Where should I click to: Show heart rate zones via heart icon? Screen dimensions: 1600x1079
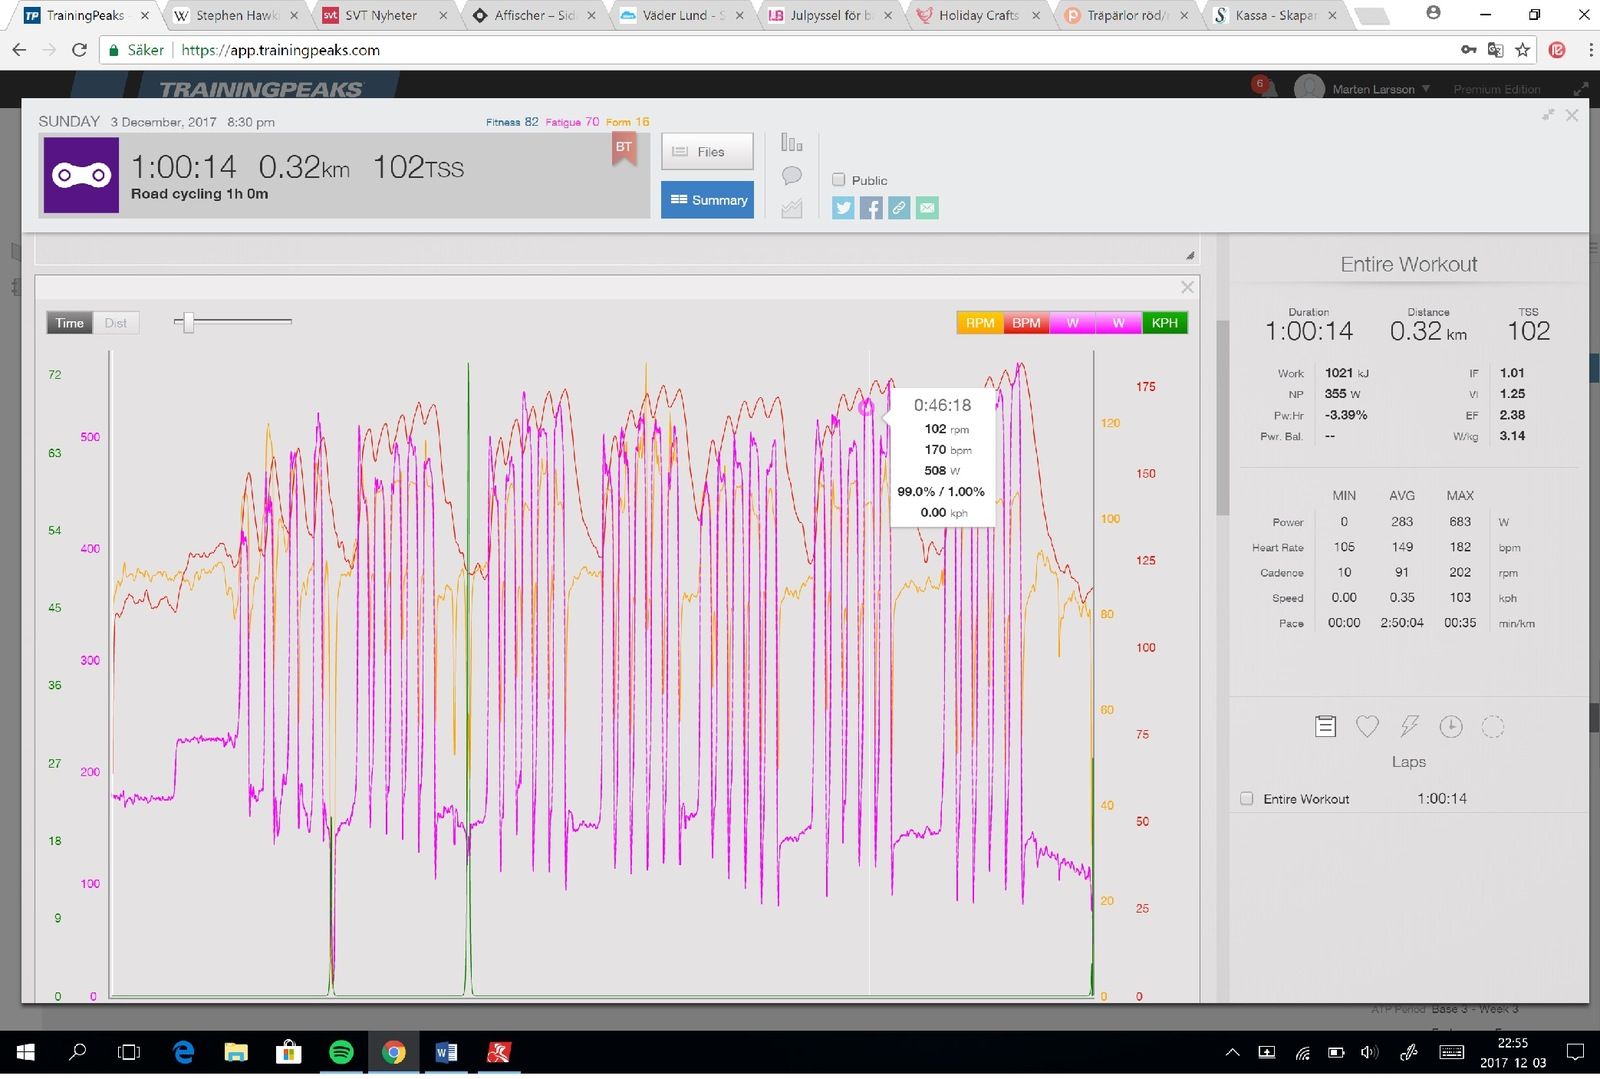tap(1367, 727)
